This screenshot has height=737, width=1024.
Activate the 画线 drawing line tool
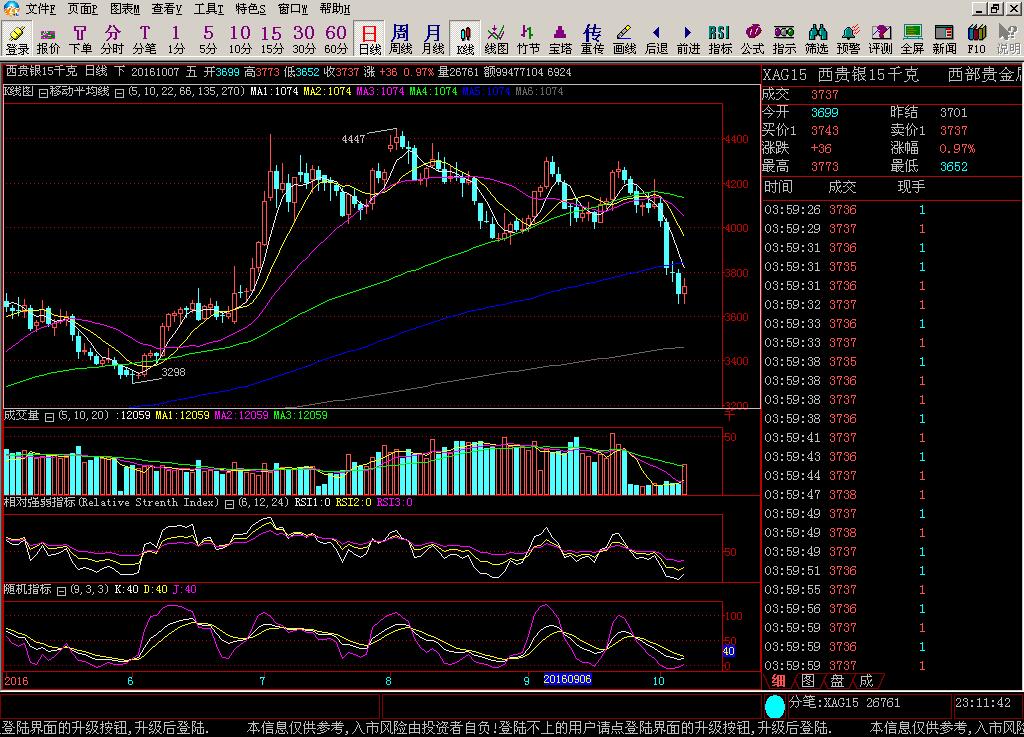point(624,39)
